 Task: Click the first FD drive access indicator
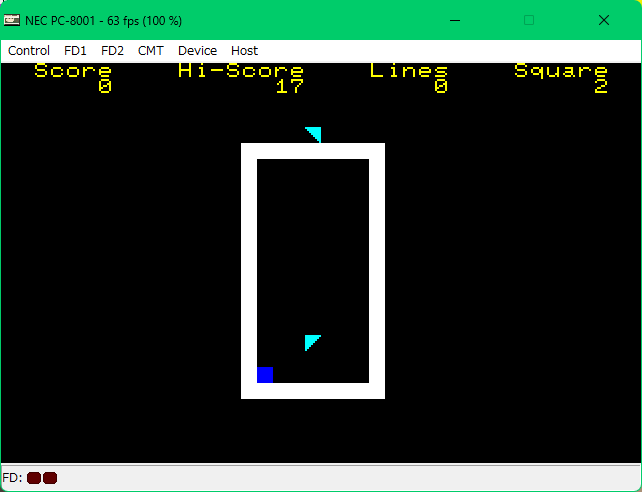pyautogui.click(x=34, y=478)
